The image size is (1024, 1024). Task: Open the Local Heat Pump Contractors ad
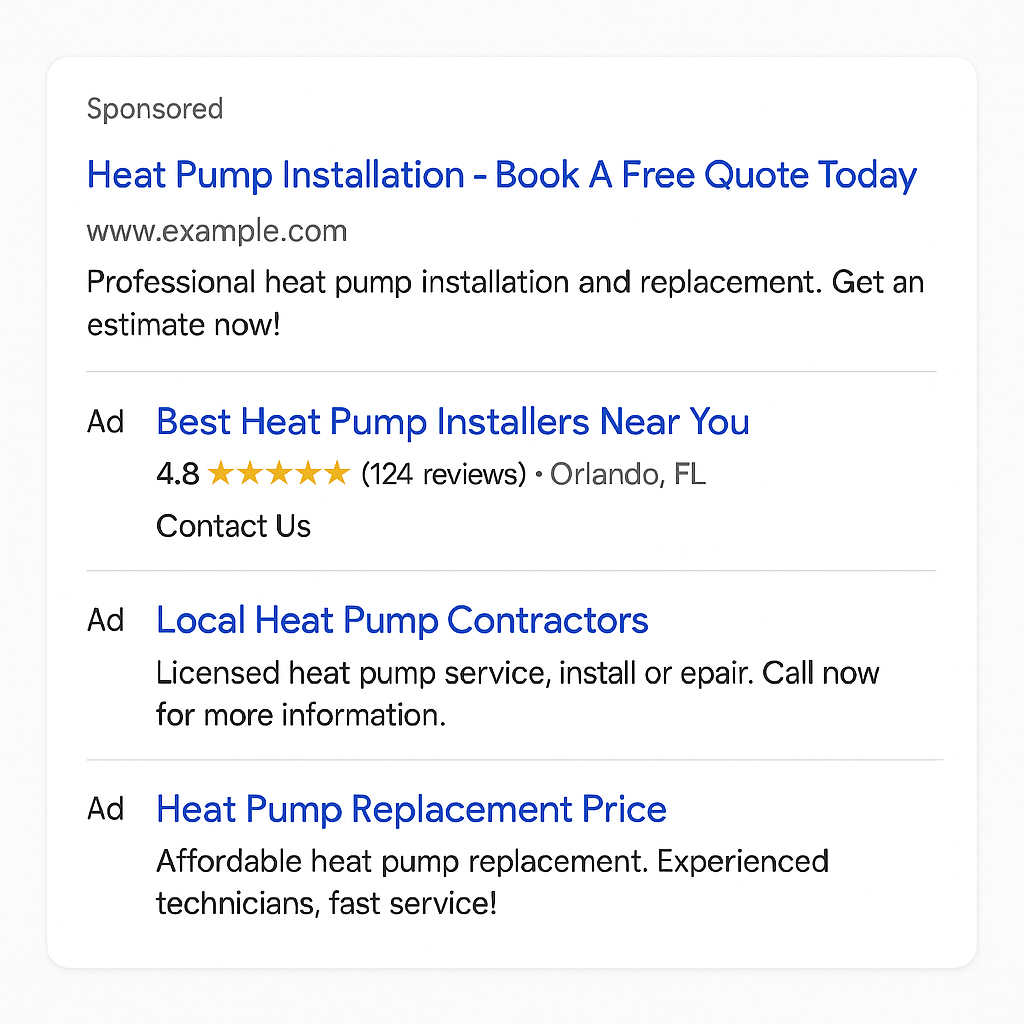coord(401,620)
